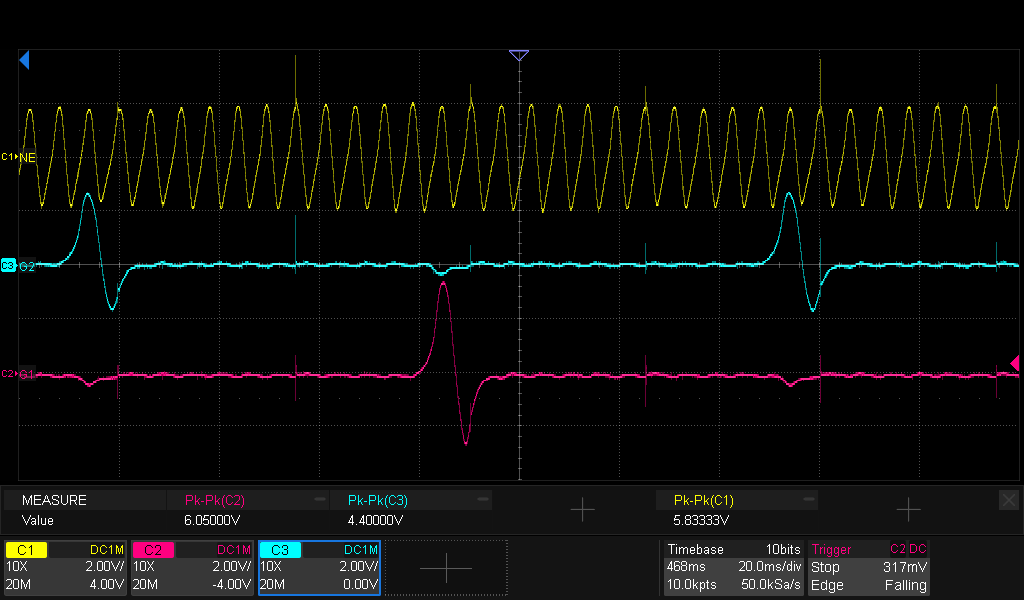Collapse the Pk-Pk(C1) measurement item
Image resolution: width=1024 pixels, height=600 pixels.
tap(808, 499)
